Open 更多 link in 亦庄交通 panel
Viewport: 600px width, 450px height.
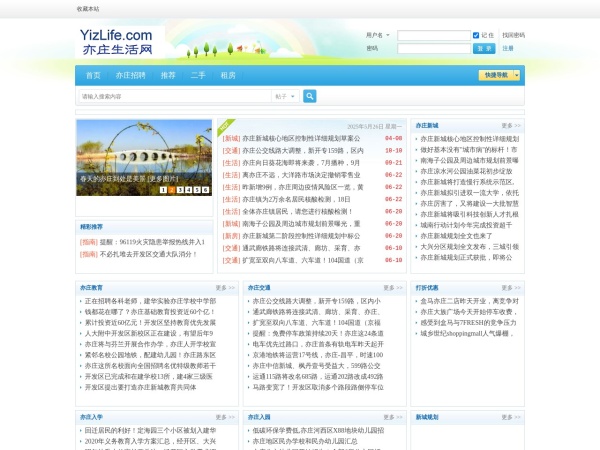(x=393, y=288)
